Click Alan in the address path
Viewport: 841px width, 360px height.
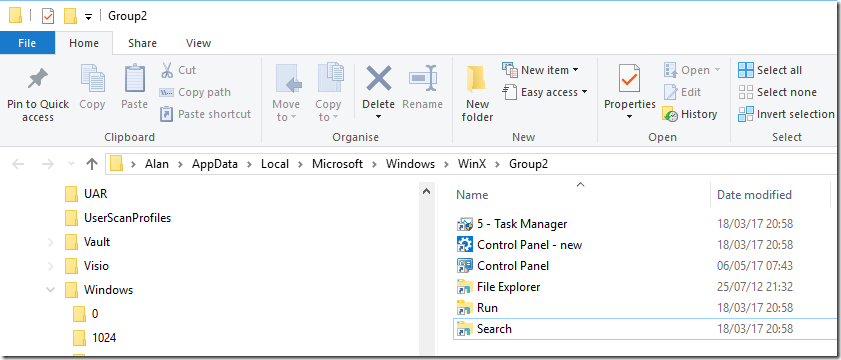157,164
